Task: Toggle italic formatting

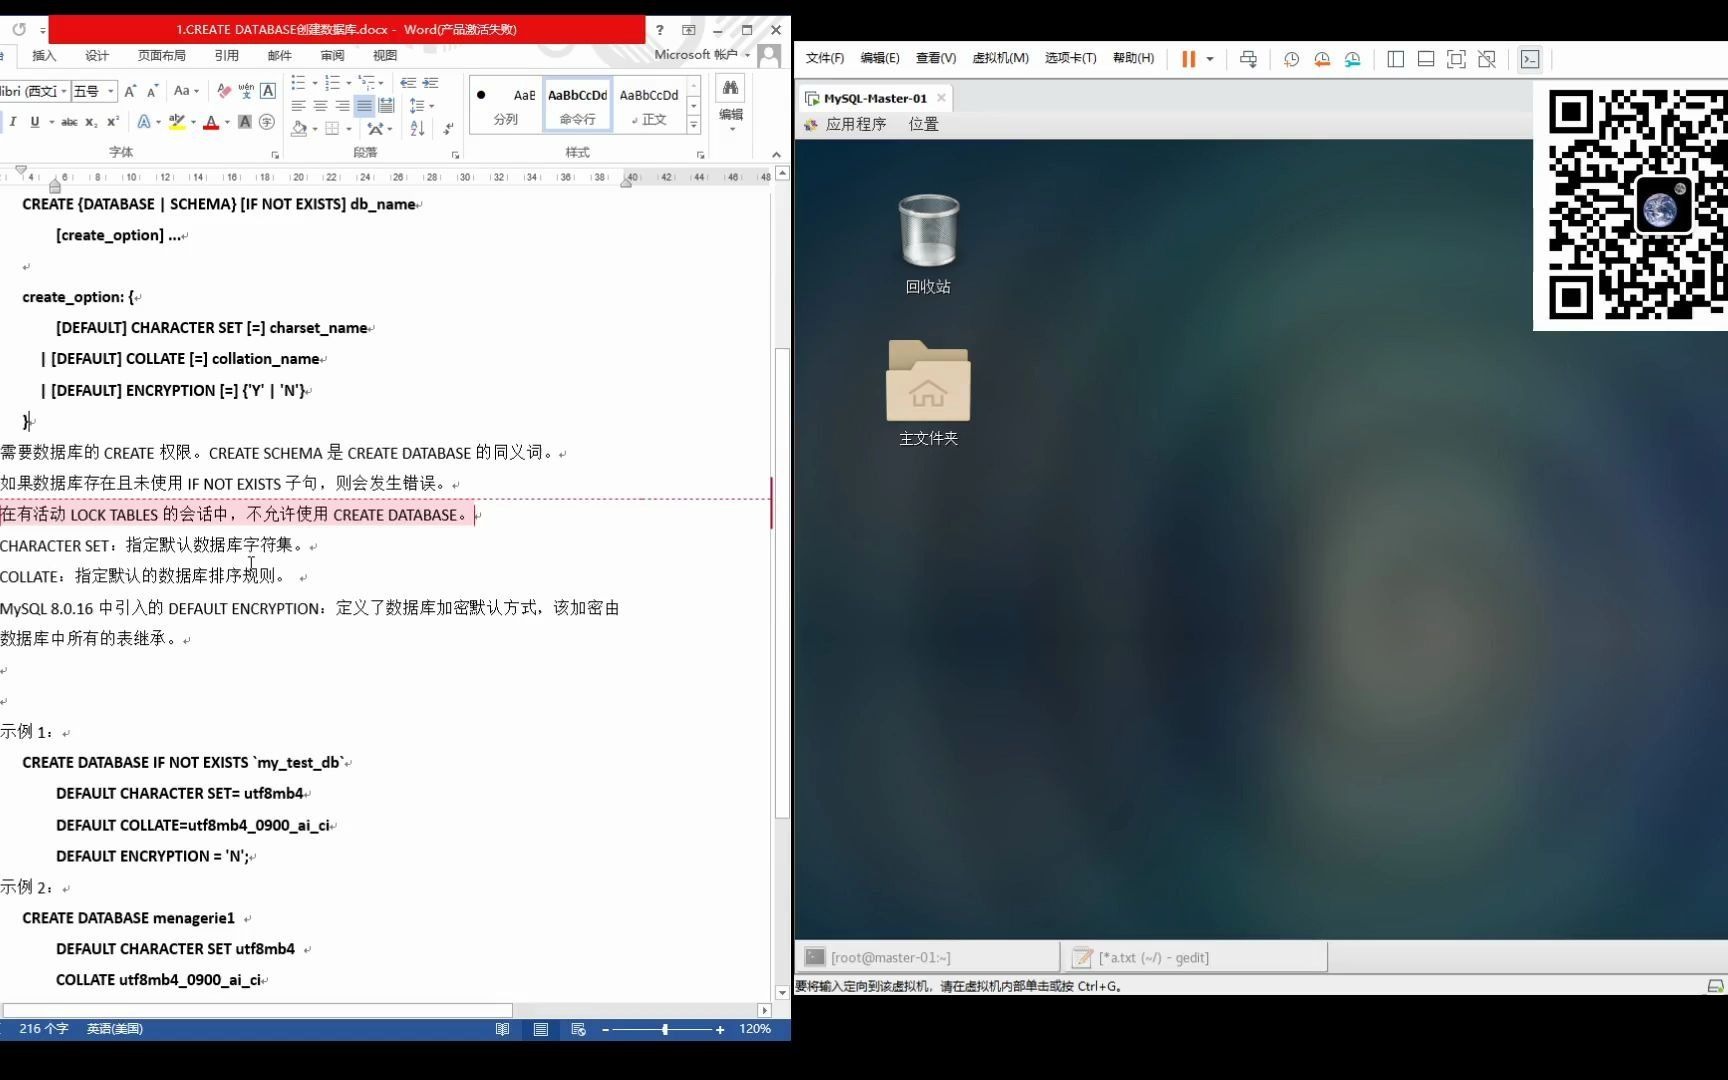Action: pos(13,122)
